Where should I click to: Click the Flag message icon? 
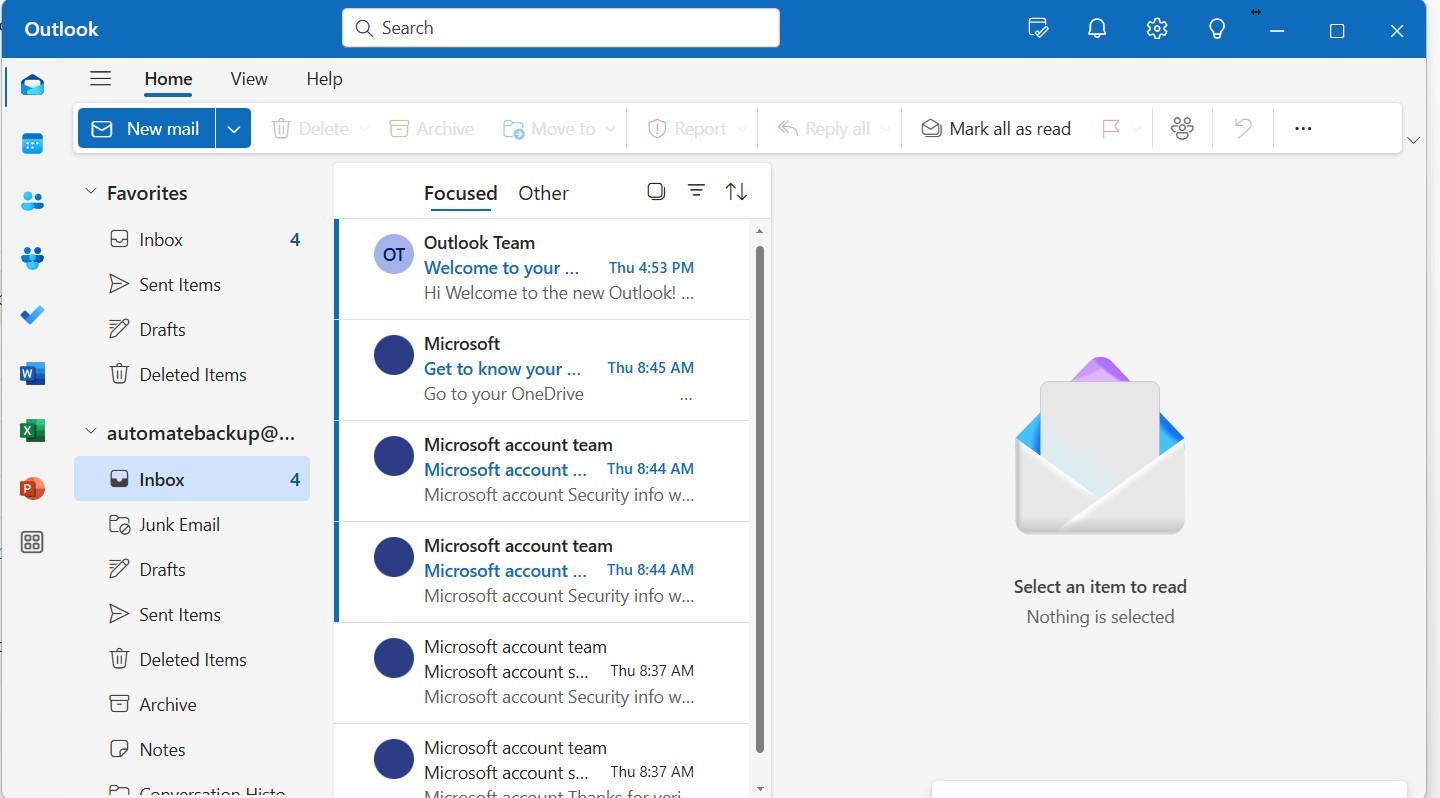(x=1110, y=128)
